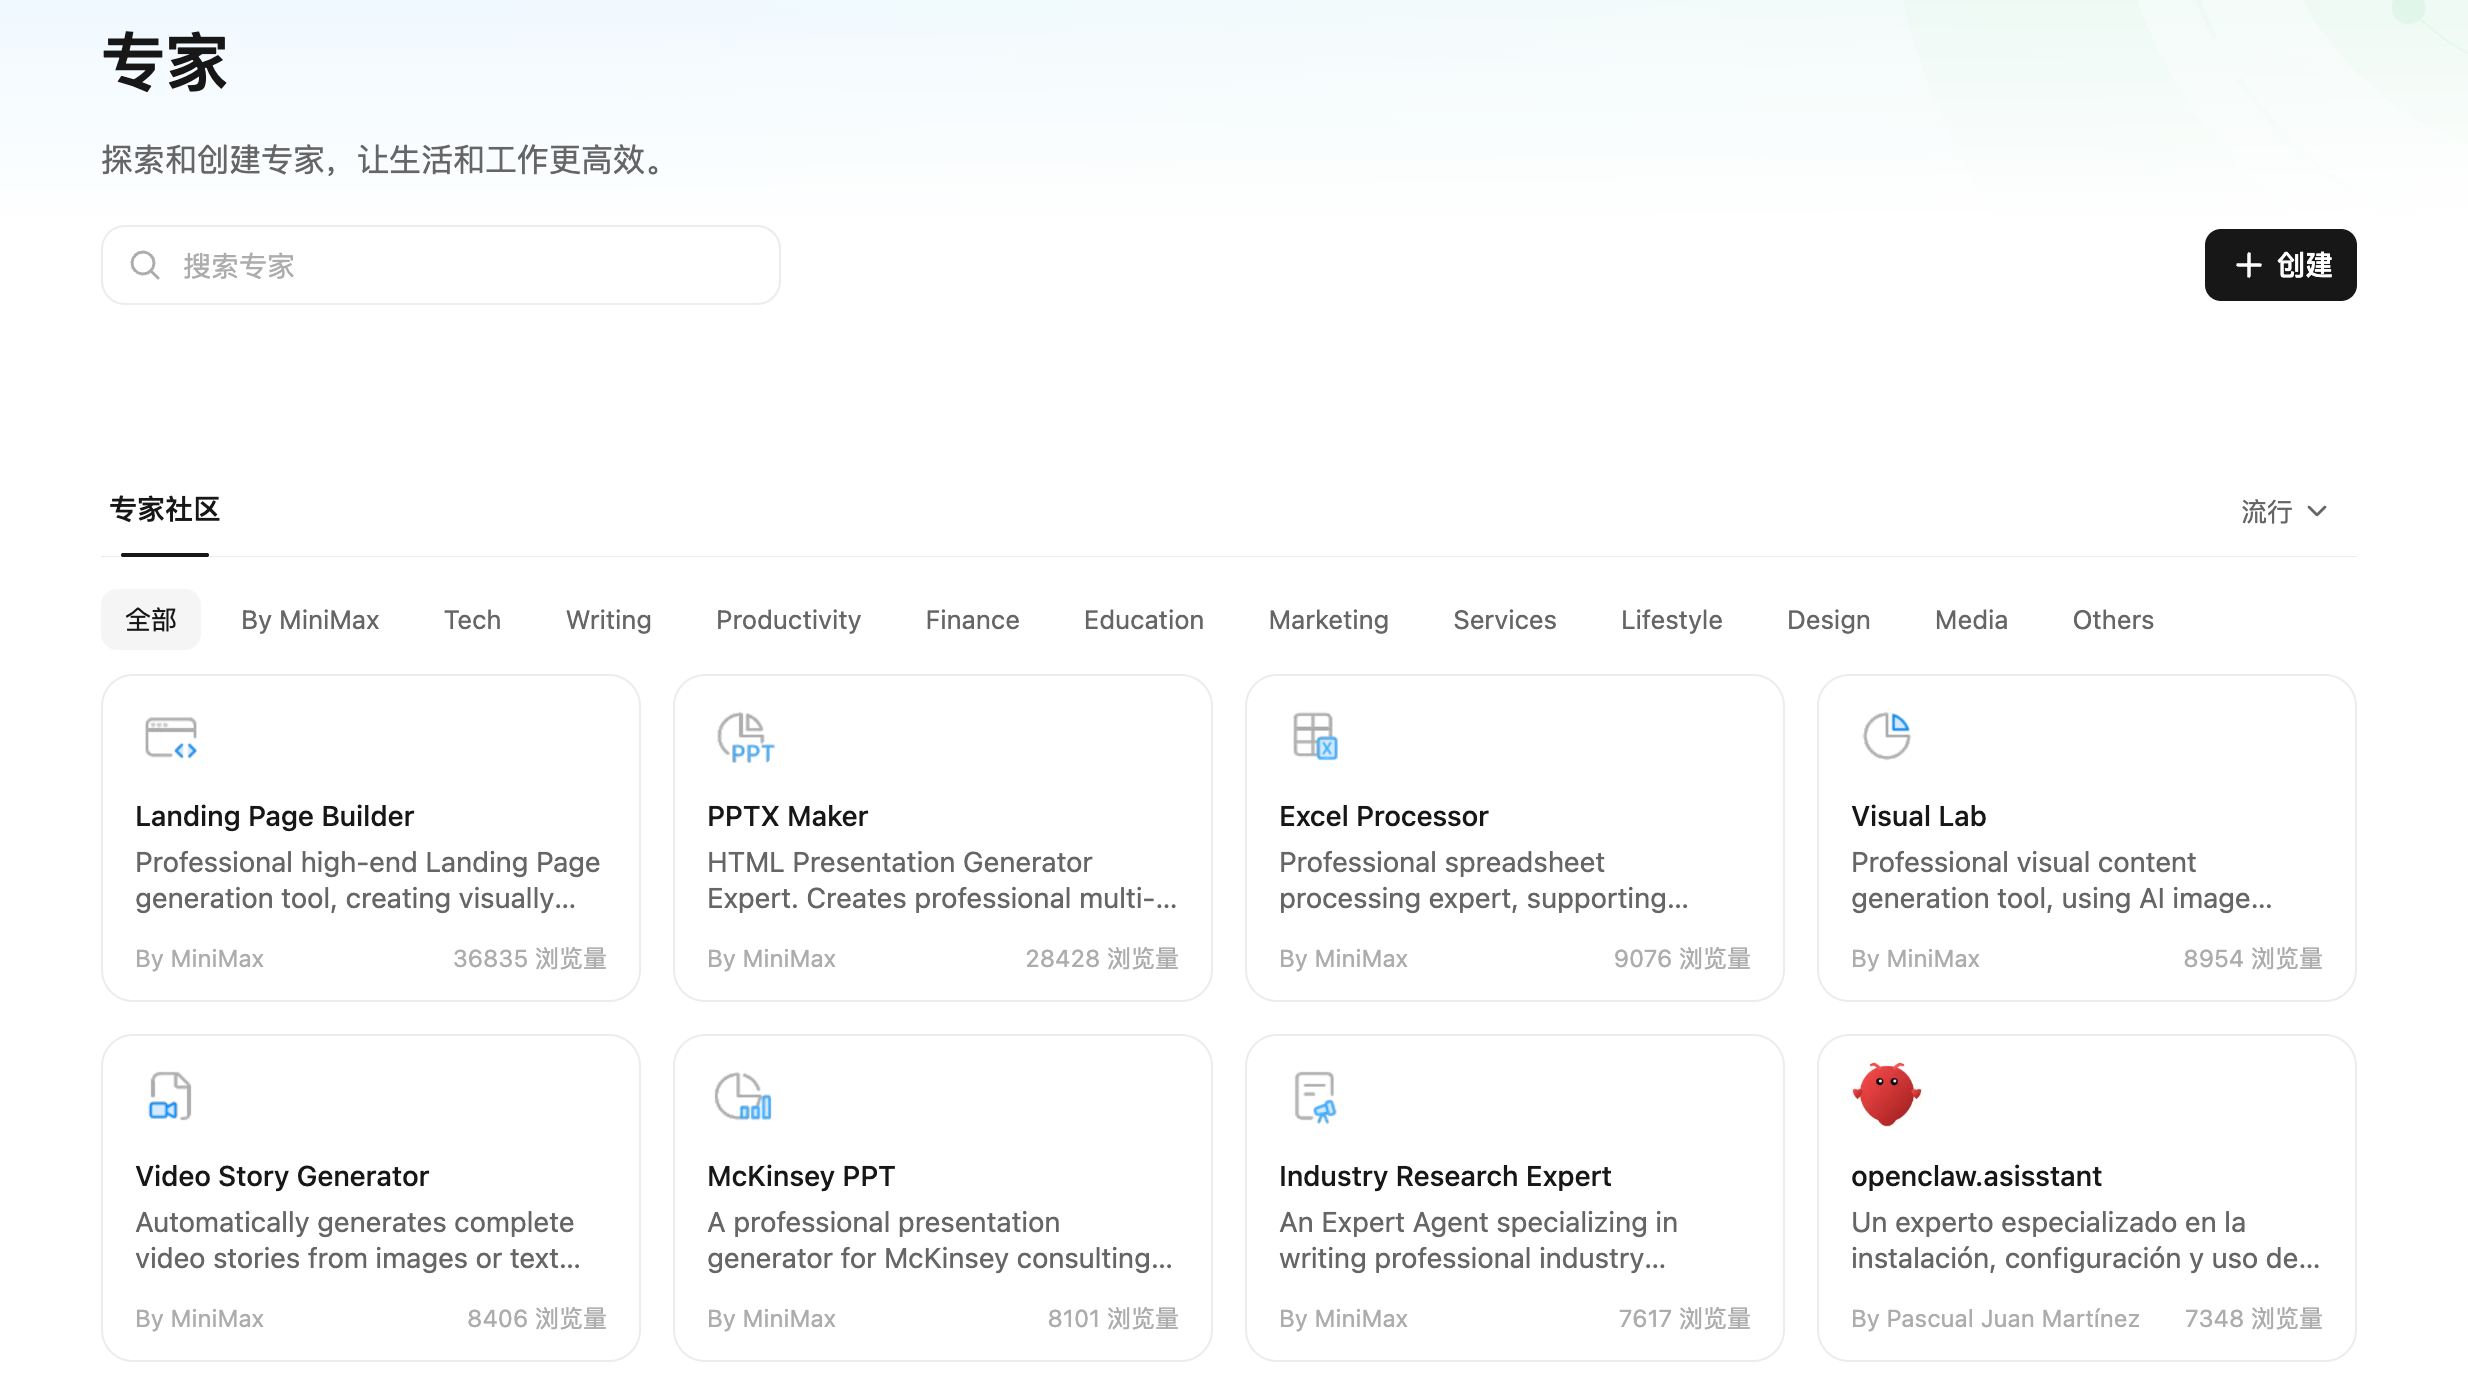Click the Video Story Generator camera icon
The width and height of the screenshot is (2468, 1386).
click(170, 1096)
